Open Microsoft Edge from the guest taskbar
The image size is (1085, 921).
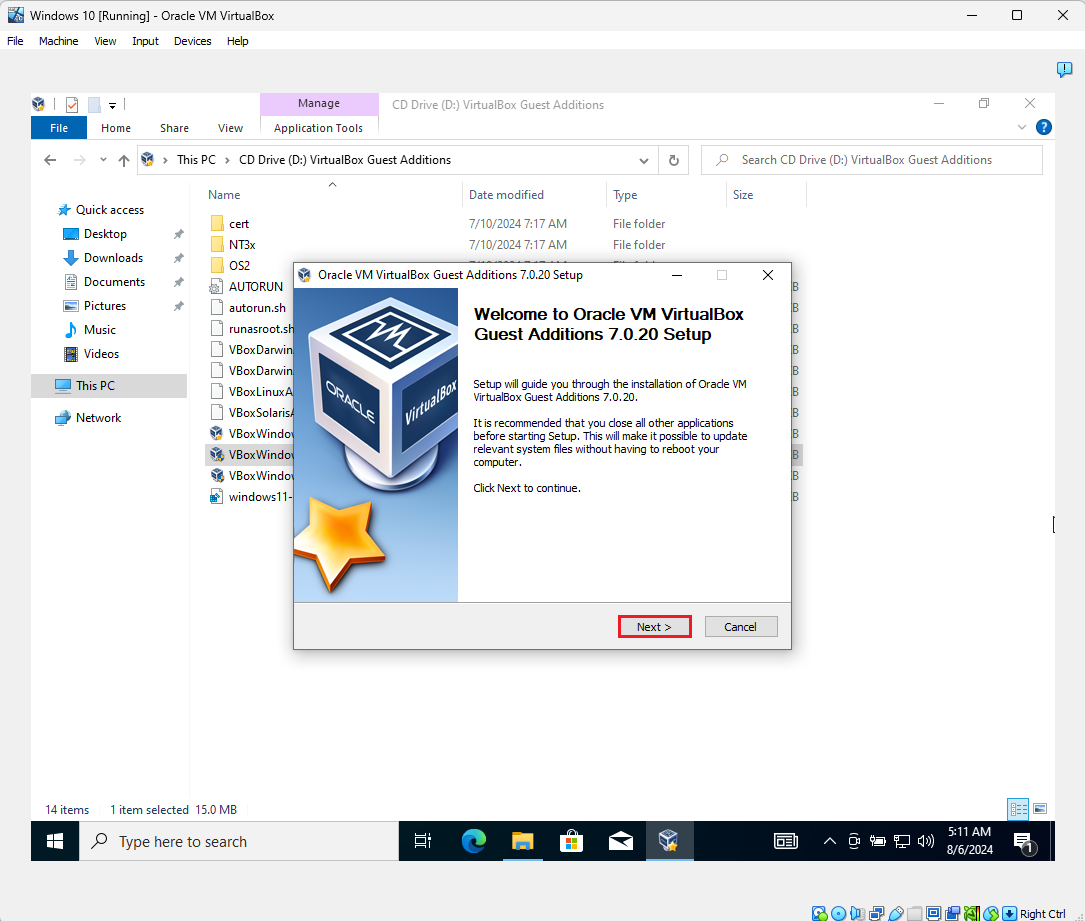[x=474, y=841]
